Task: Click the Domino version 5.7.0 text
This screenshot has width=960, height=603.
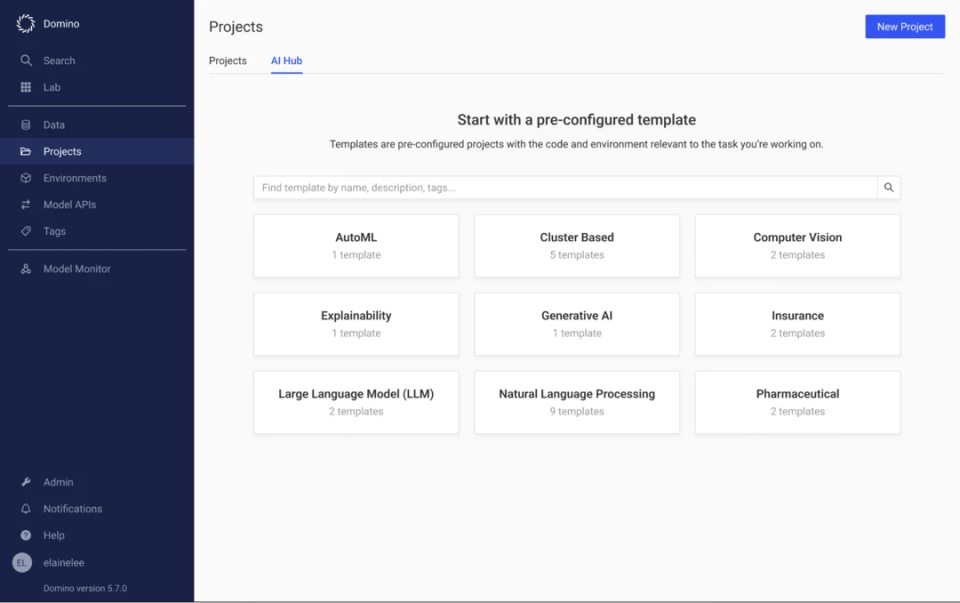Action: tap(85, 588)
